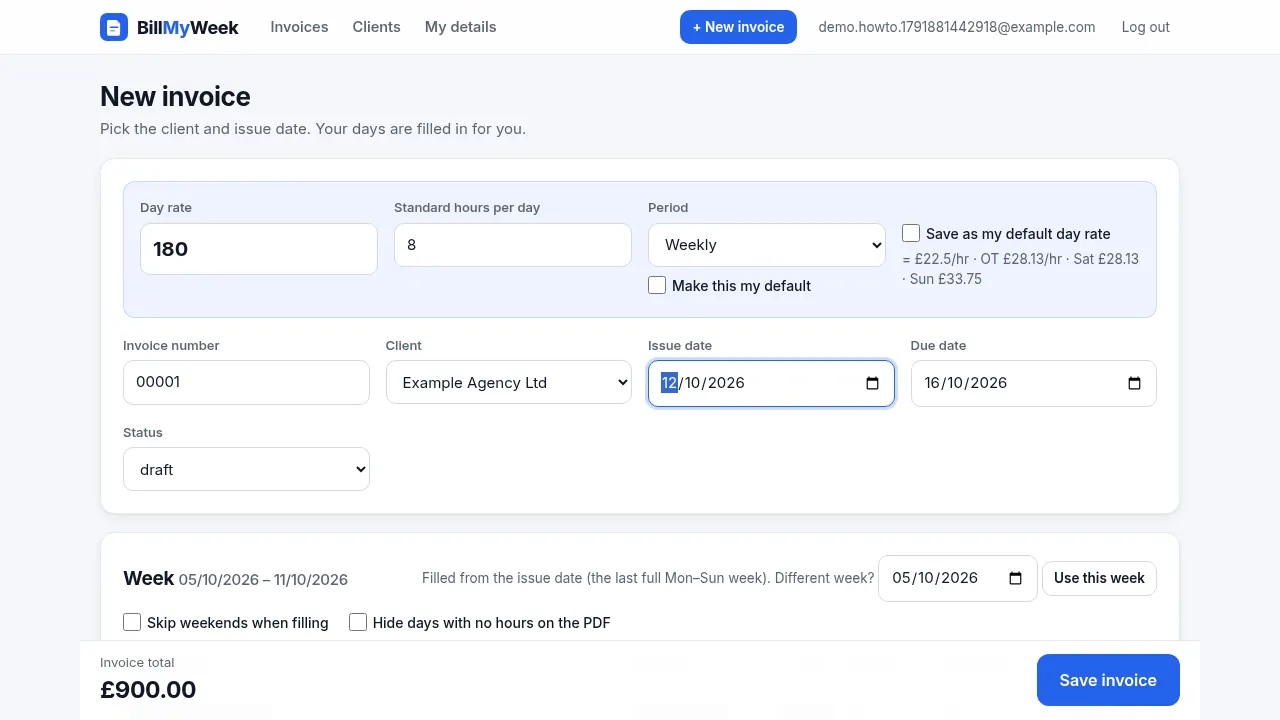Tick Save as my default day rate
This screenshot has height=720, width=1280.
click(911, 233)
